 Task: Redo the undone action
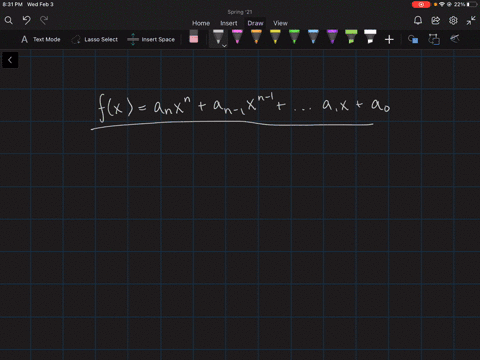(x=44, y=21)
